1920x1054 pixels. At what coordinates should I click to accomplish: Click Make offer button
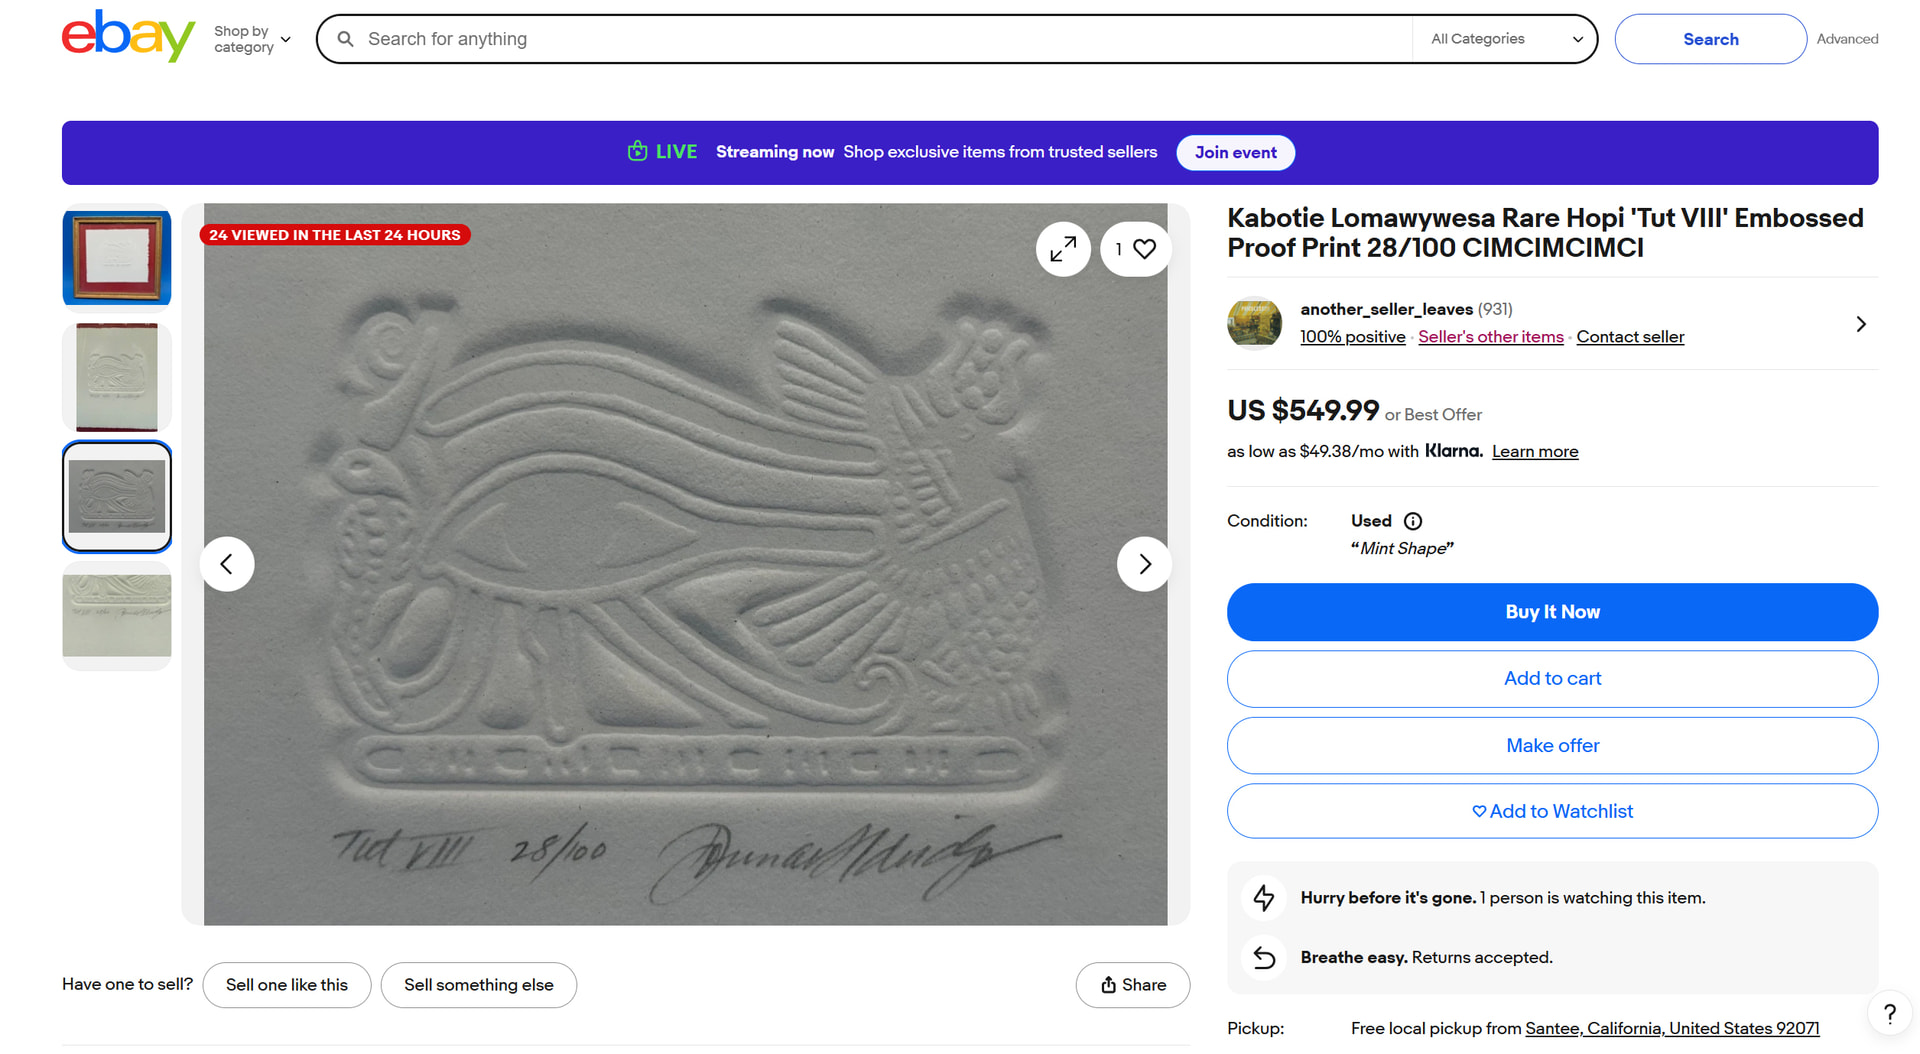coord(1552,745)
